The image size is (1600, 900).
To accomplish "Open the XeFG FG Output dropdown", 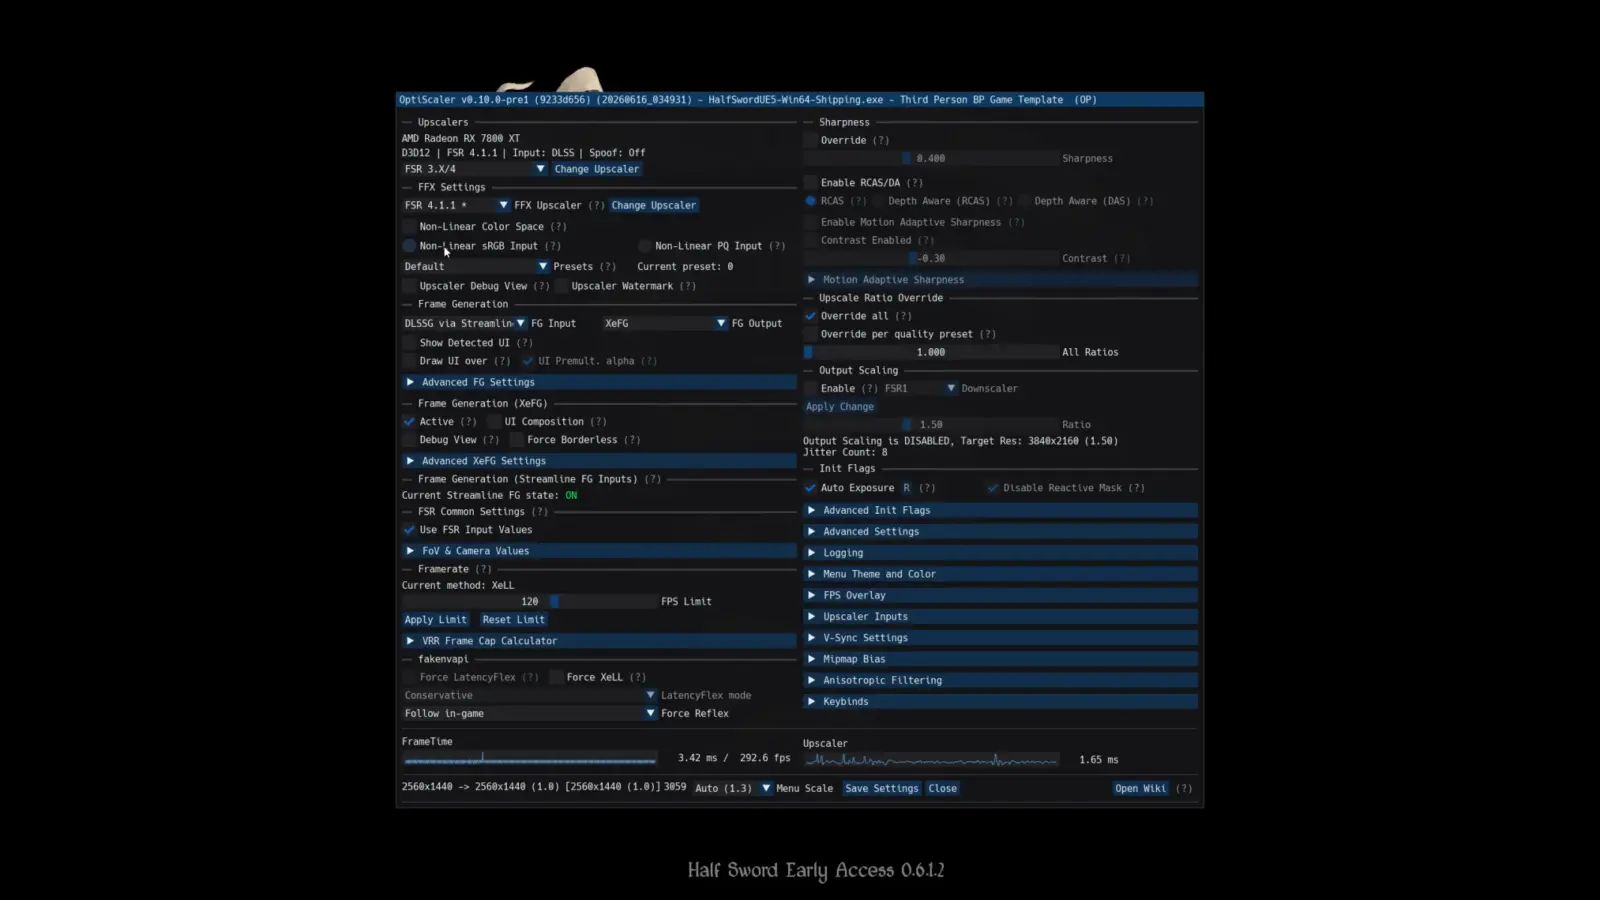I will tap(665, 323).
